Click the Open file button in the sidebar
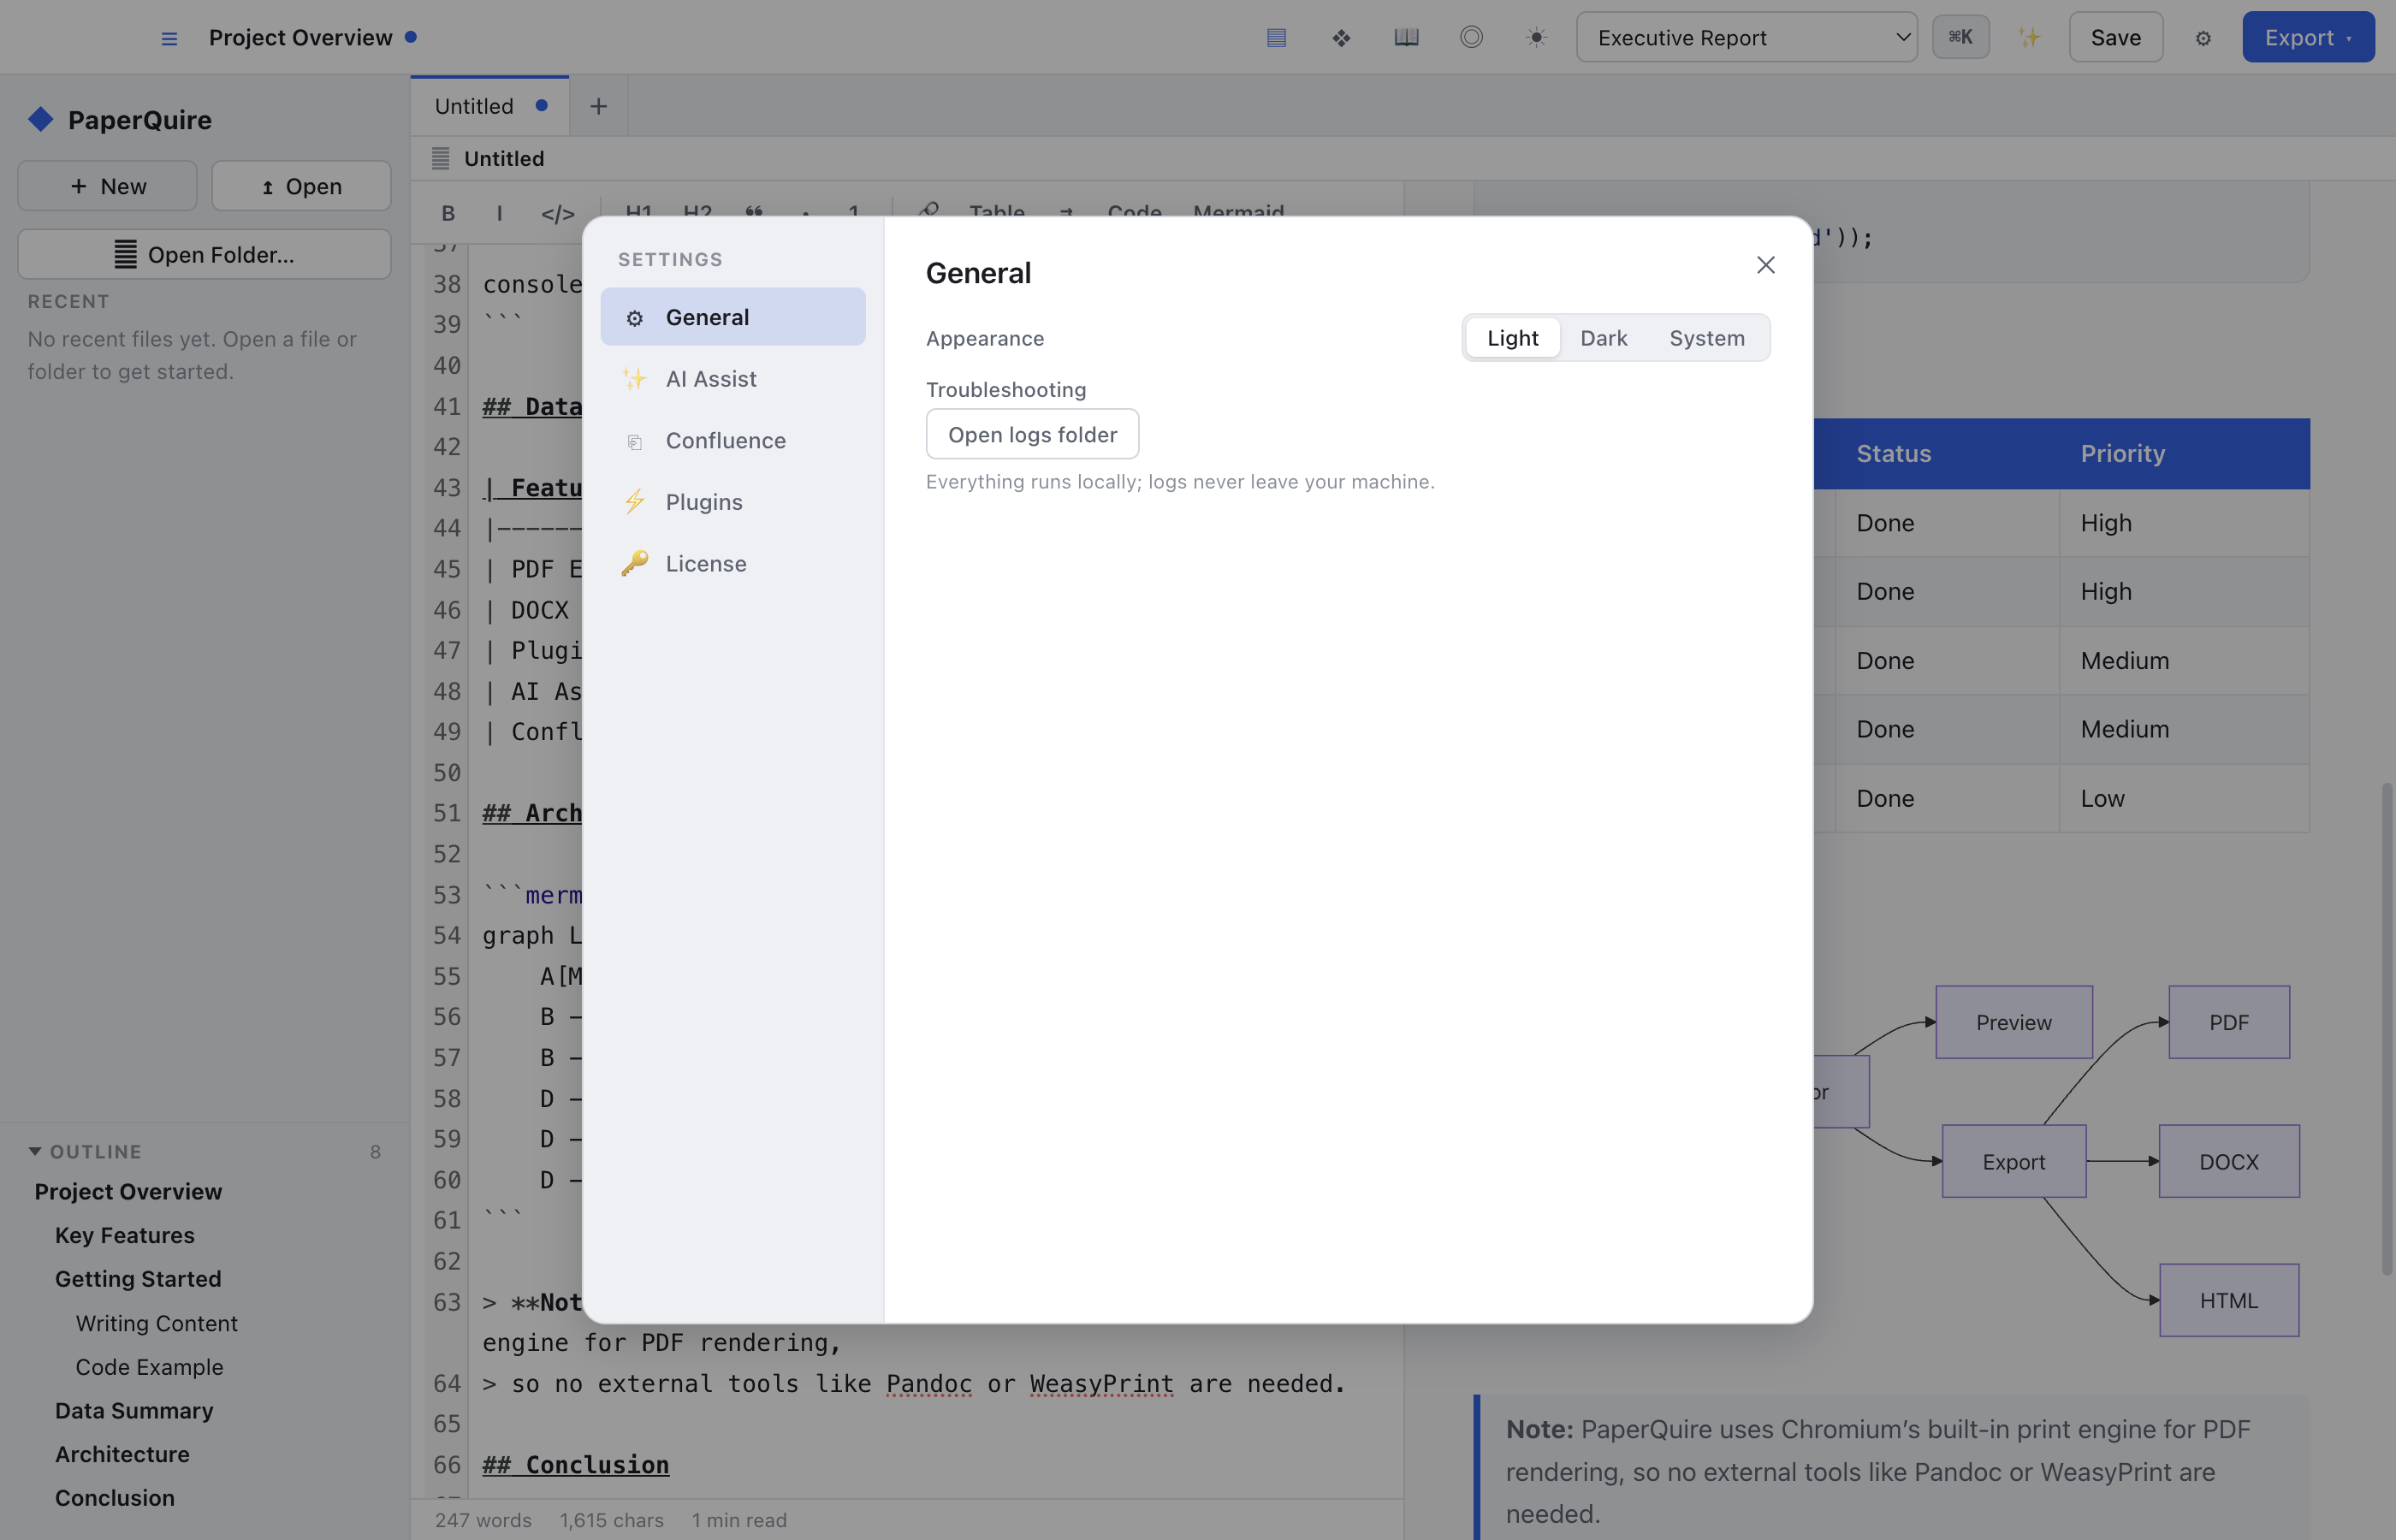 (x=301, y=186)
